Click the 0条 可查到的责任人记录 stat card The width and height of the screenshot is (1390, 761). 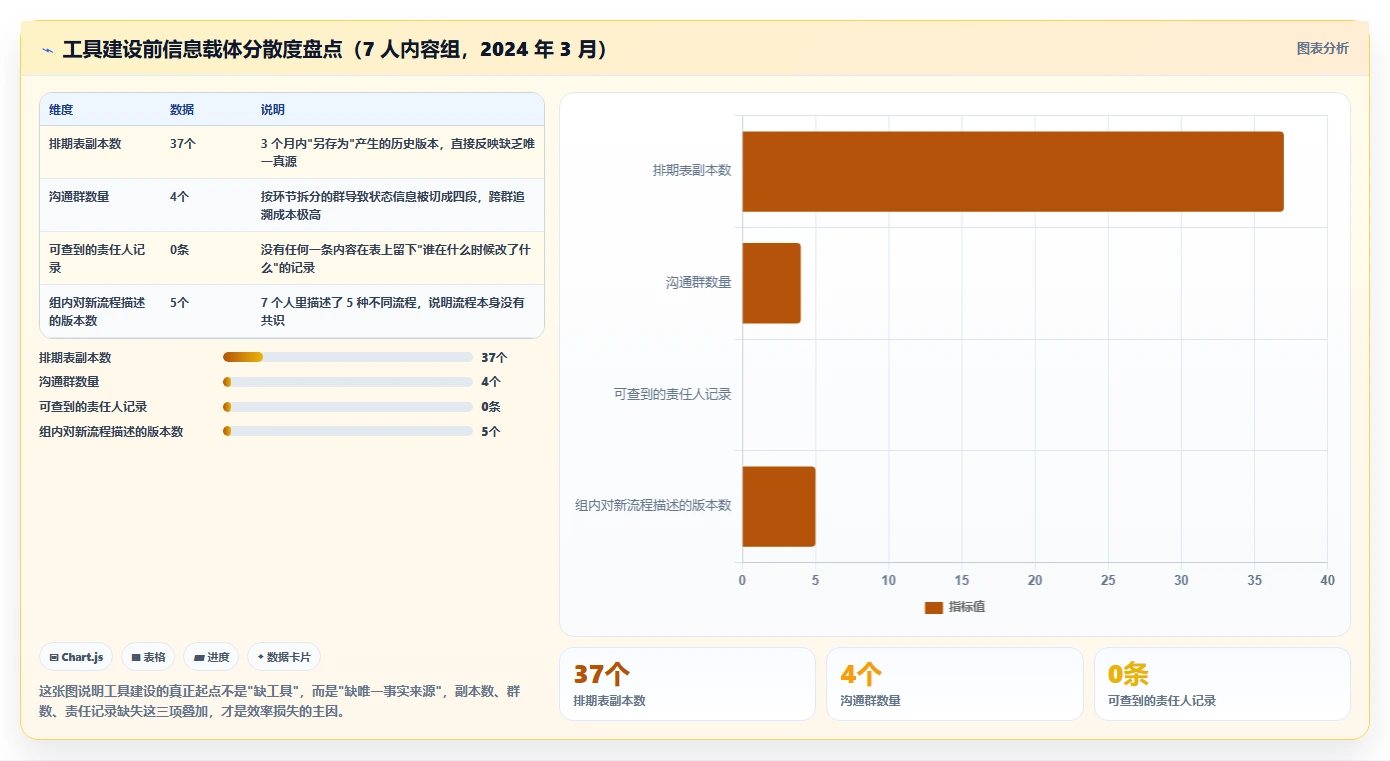[1222, 684]
